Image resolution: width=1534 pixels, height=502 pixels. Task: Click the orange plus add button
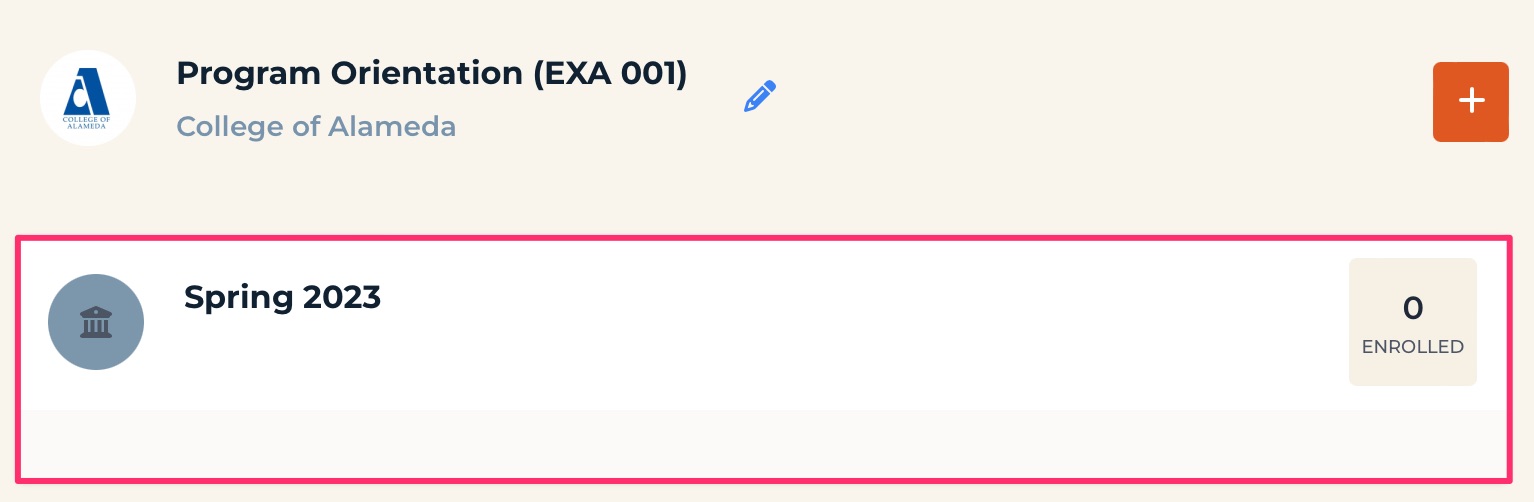coord(1470,101)
